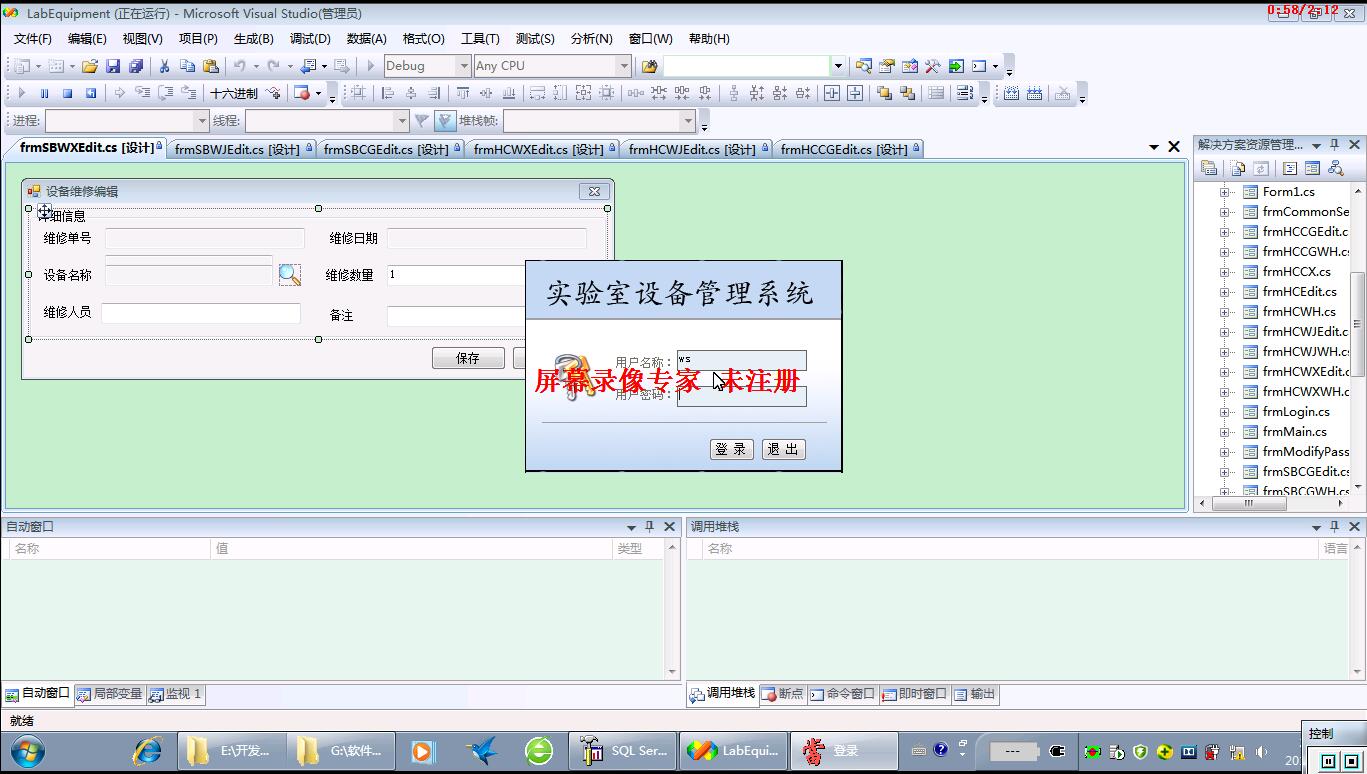Open the Properties window toolbar icon
The image size is (1367, 774).
click(x=887, y=66)
